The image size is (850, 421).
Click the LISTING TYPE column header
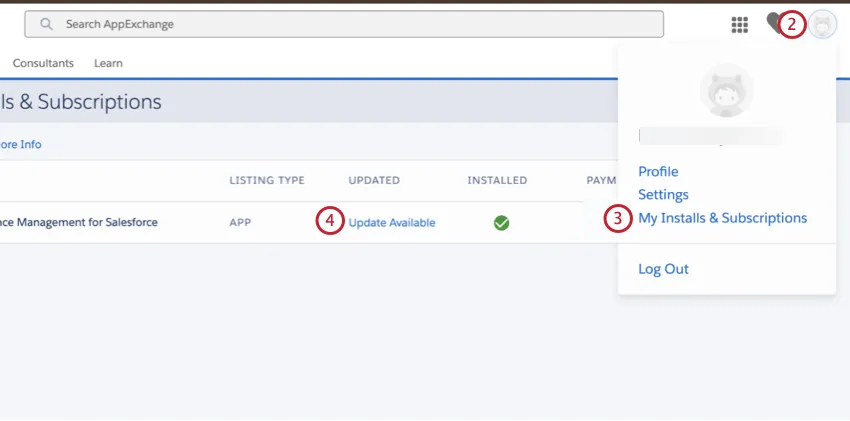pyautogui.click(x=267, y=180)
